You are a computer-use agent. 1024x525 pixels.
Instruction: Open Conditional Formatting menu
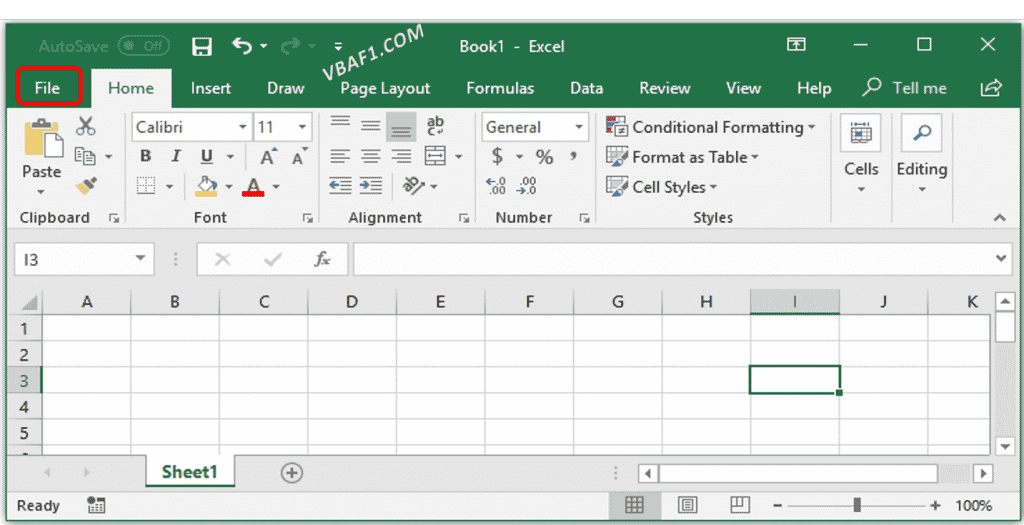click(x=710, y=127)
